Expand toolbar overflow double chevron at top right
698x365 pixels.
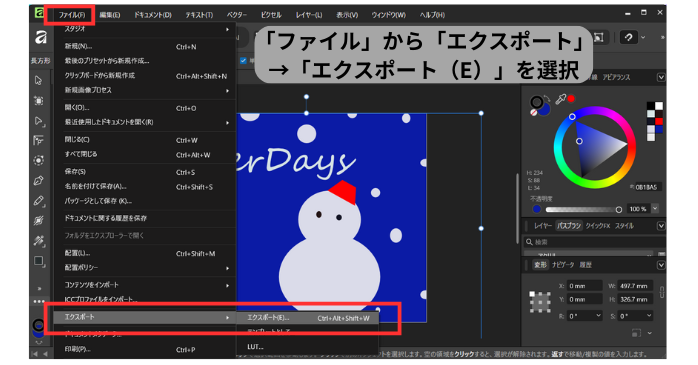click(662, 37)
